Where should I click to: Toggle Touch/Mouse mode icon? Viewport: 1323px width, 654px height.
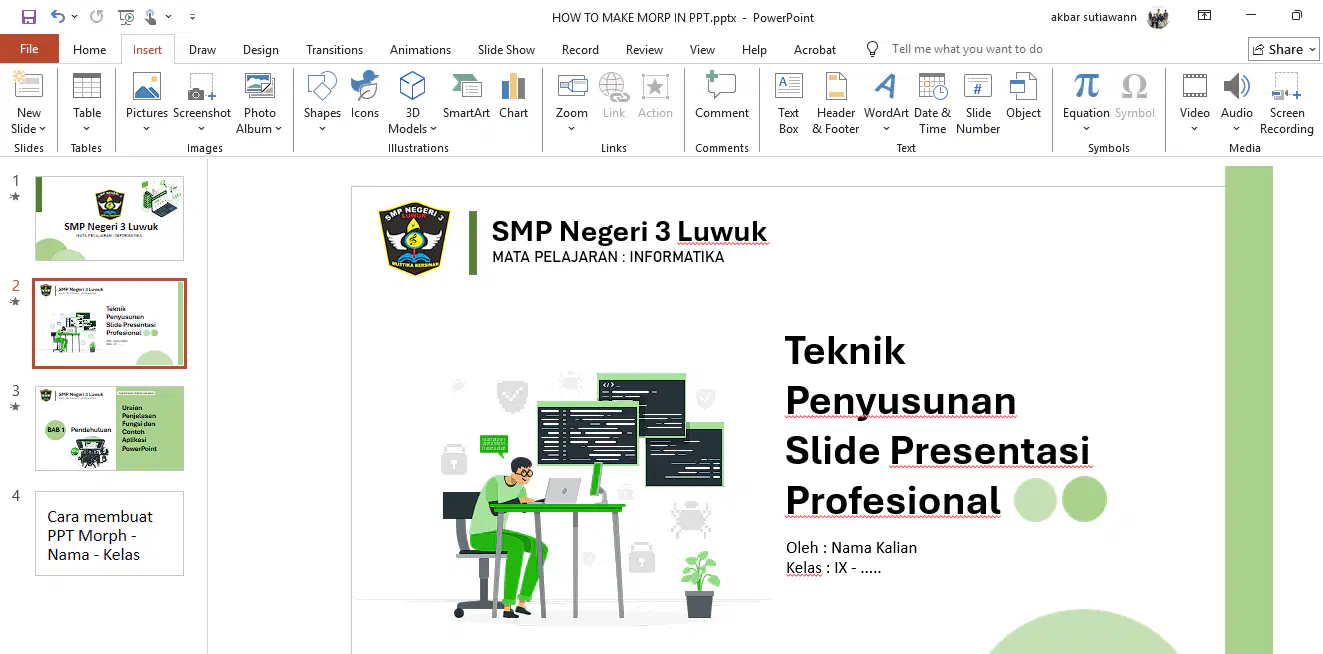click(151, 17)
